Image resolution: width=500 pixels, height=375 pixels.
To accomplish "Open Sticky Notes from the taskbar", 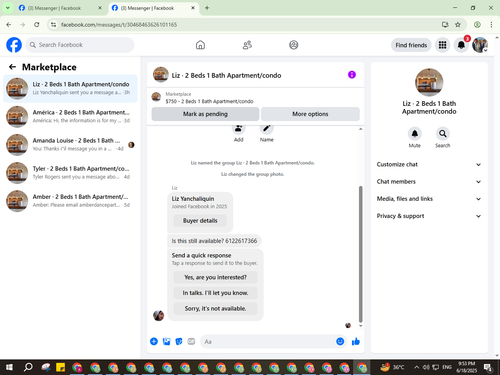I will pos(60,367).
